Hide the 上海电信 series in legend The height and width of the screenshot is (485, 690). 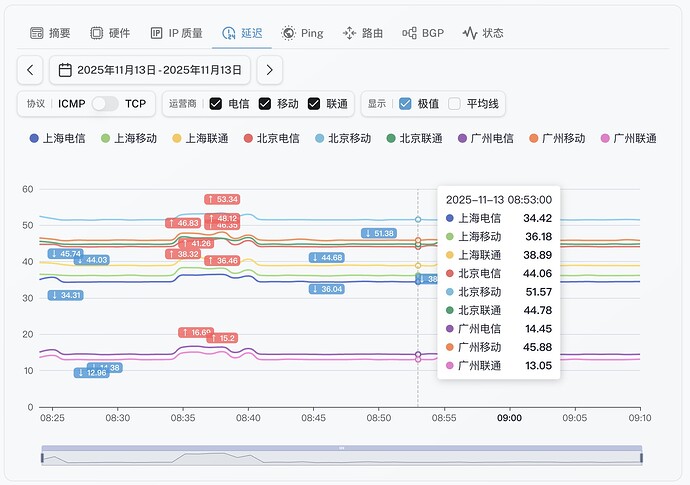(62, 138)
